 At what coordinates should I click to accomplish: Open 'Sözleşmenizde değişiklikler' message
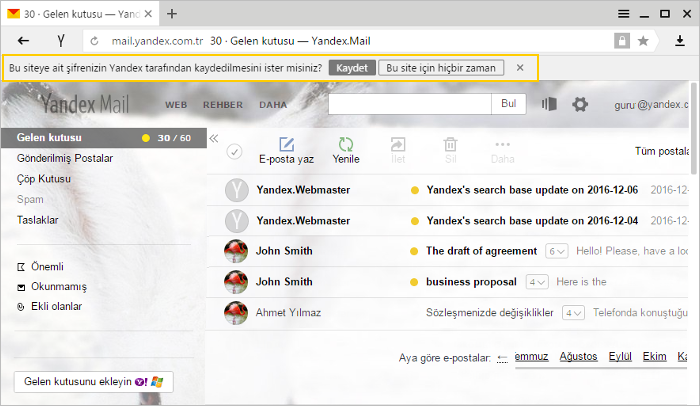(x=490, y=313)
